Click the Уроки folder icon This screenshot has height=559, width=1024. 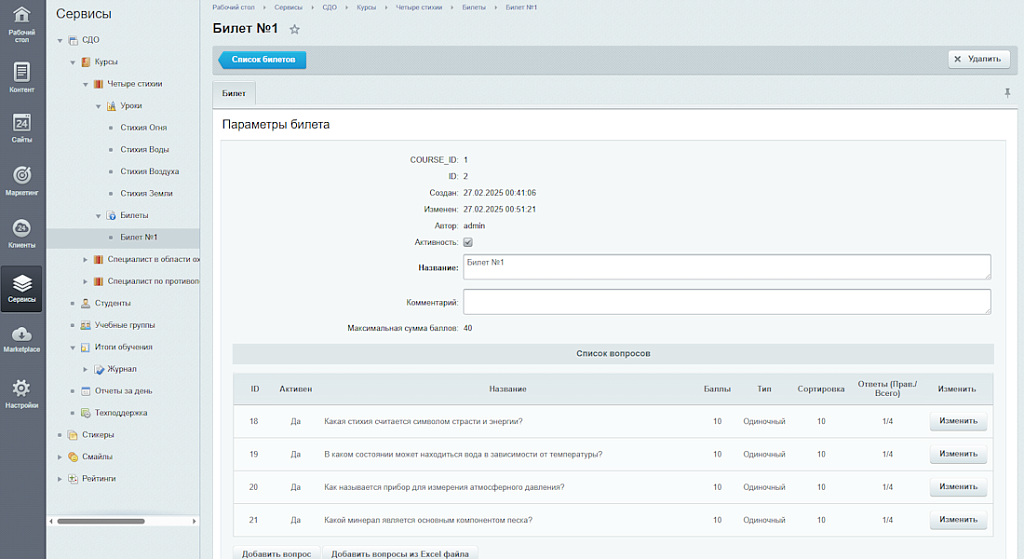[x=112, y=106]
